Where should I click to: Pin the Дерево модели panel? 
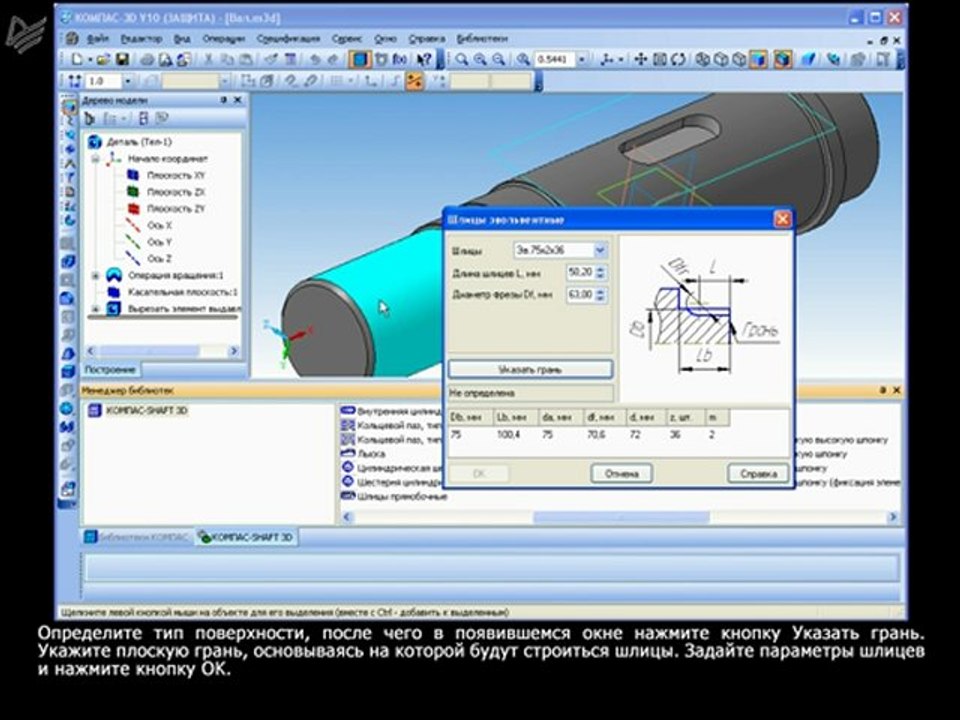click(224, 101)
